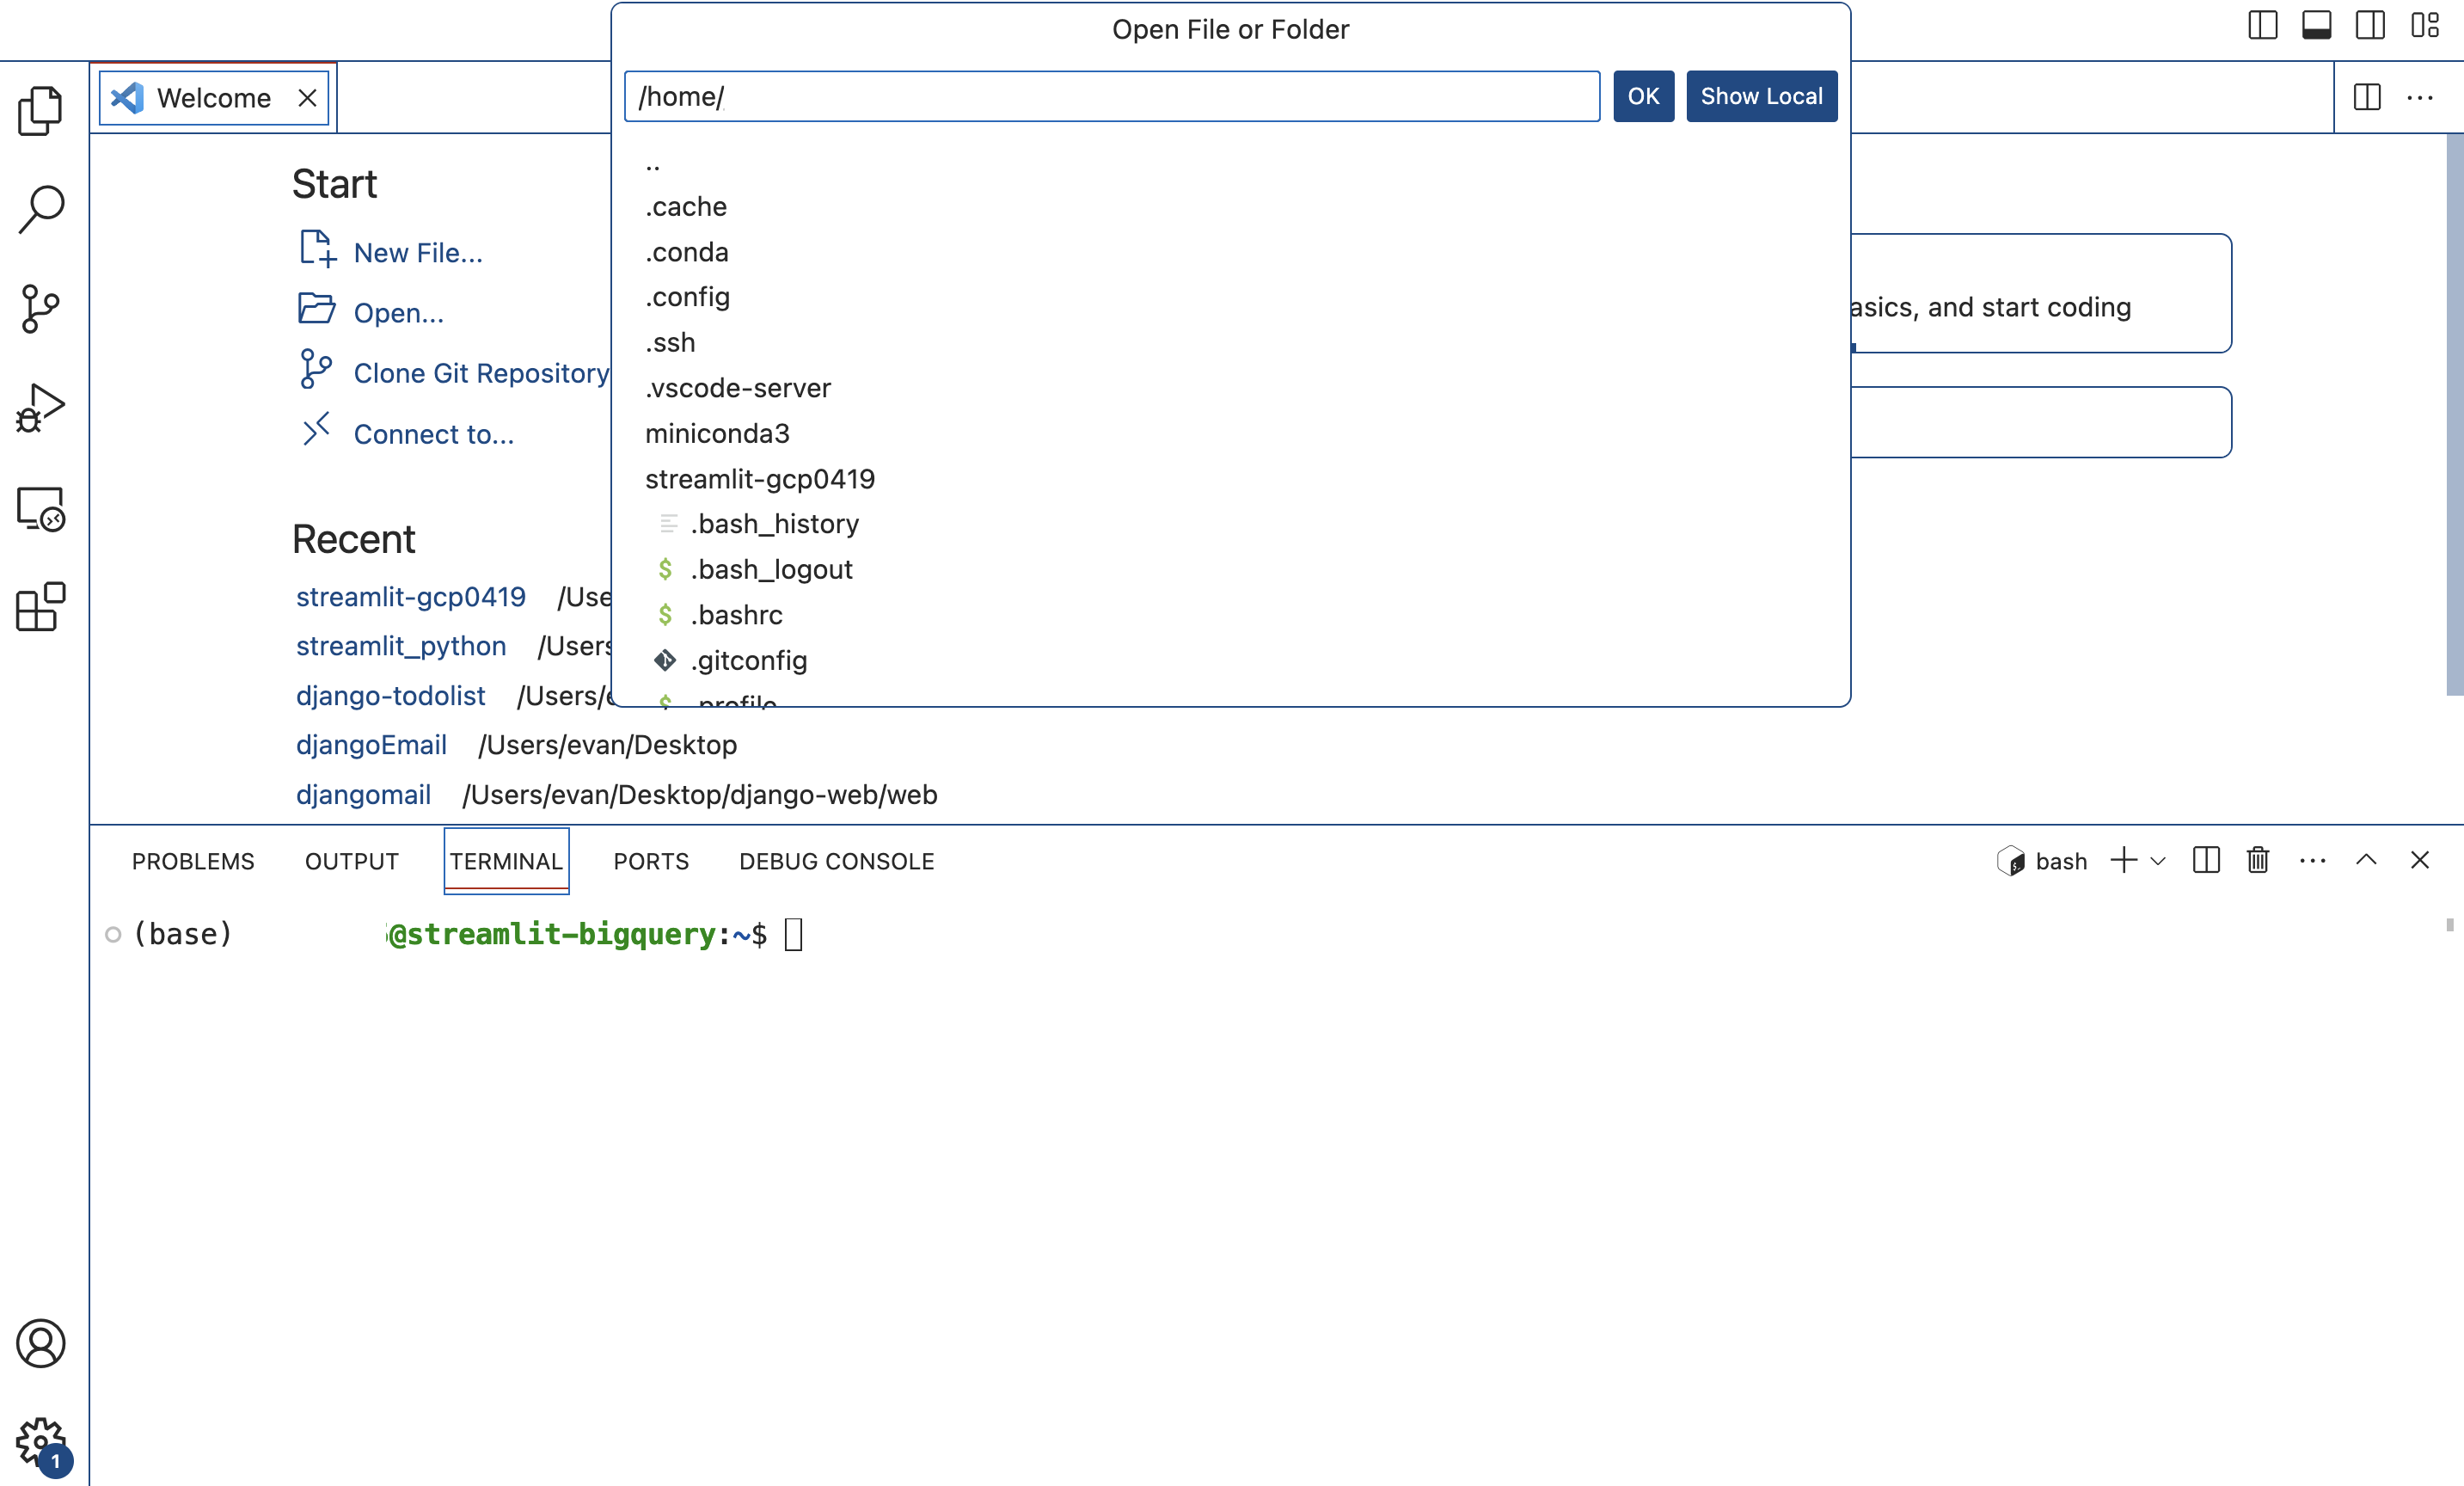
Task: Click the /home/ path input field
Action: pos(1112,96)
